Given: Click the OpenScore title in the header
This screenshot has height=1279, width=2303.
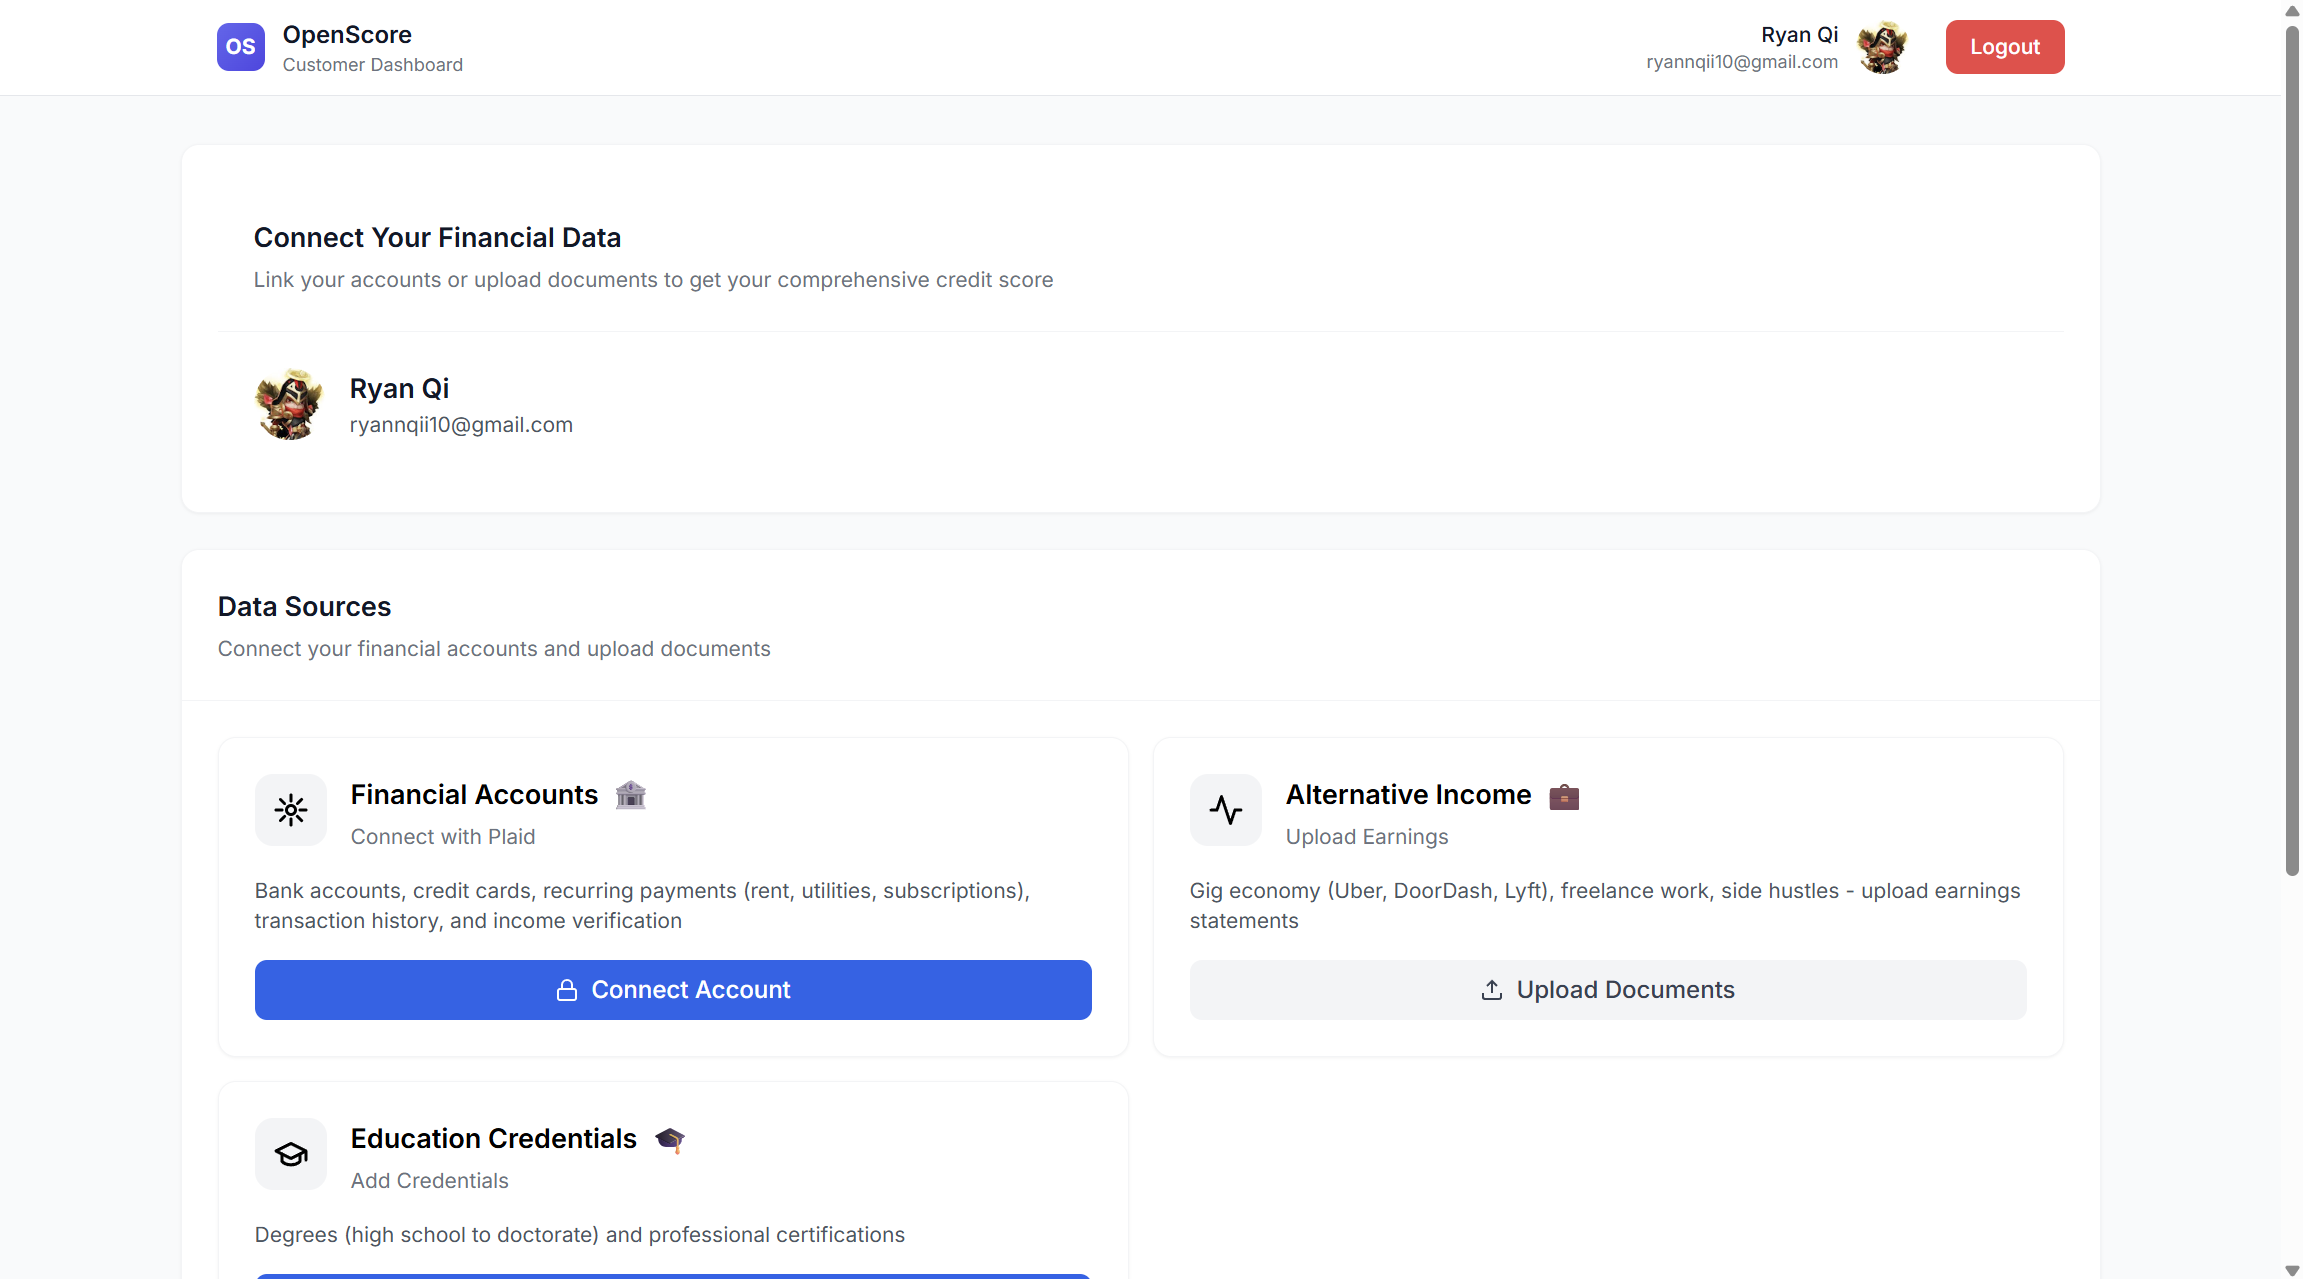Looking at the screenshot, I should point(347,34).
